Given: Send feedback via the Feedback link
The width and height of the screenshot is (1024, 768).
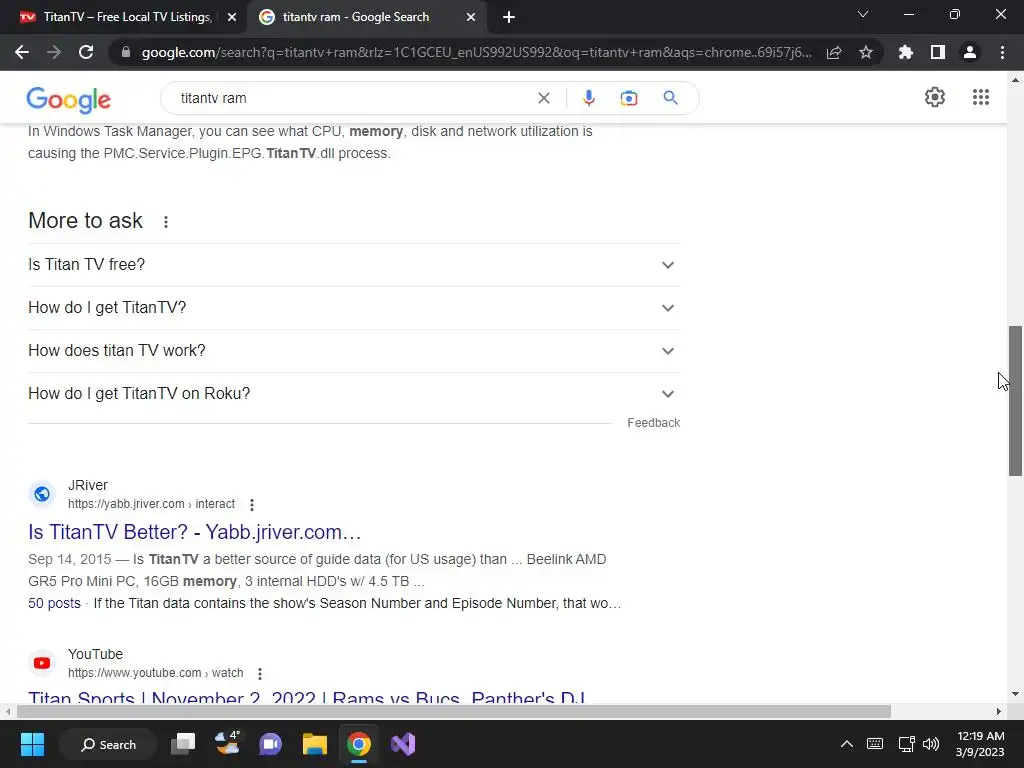Looking at the screenshot, I should pyautogui.click(x=654, y=423).
